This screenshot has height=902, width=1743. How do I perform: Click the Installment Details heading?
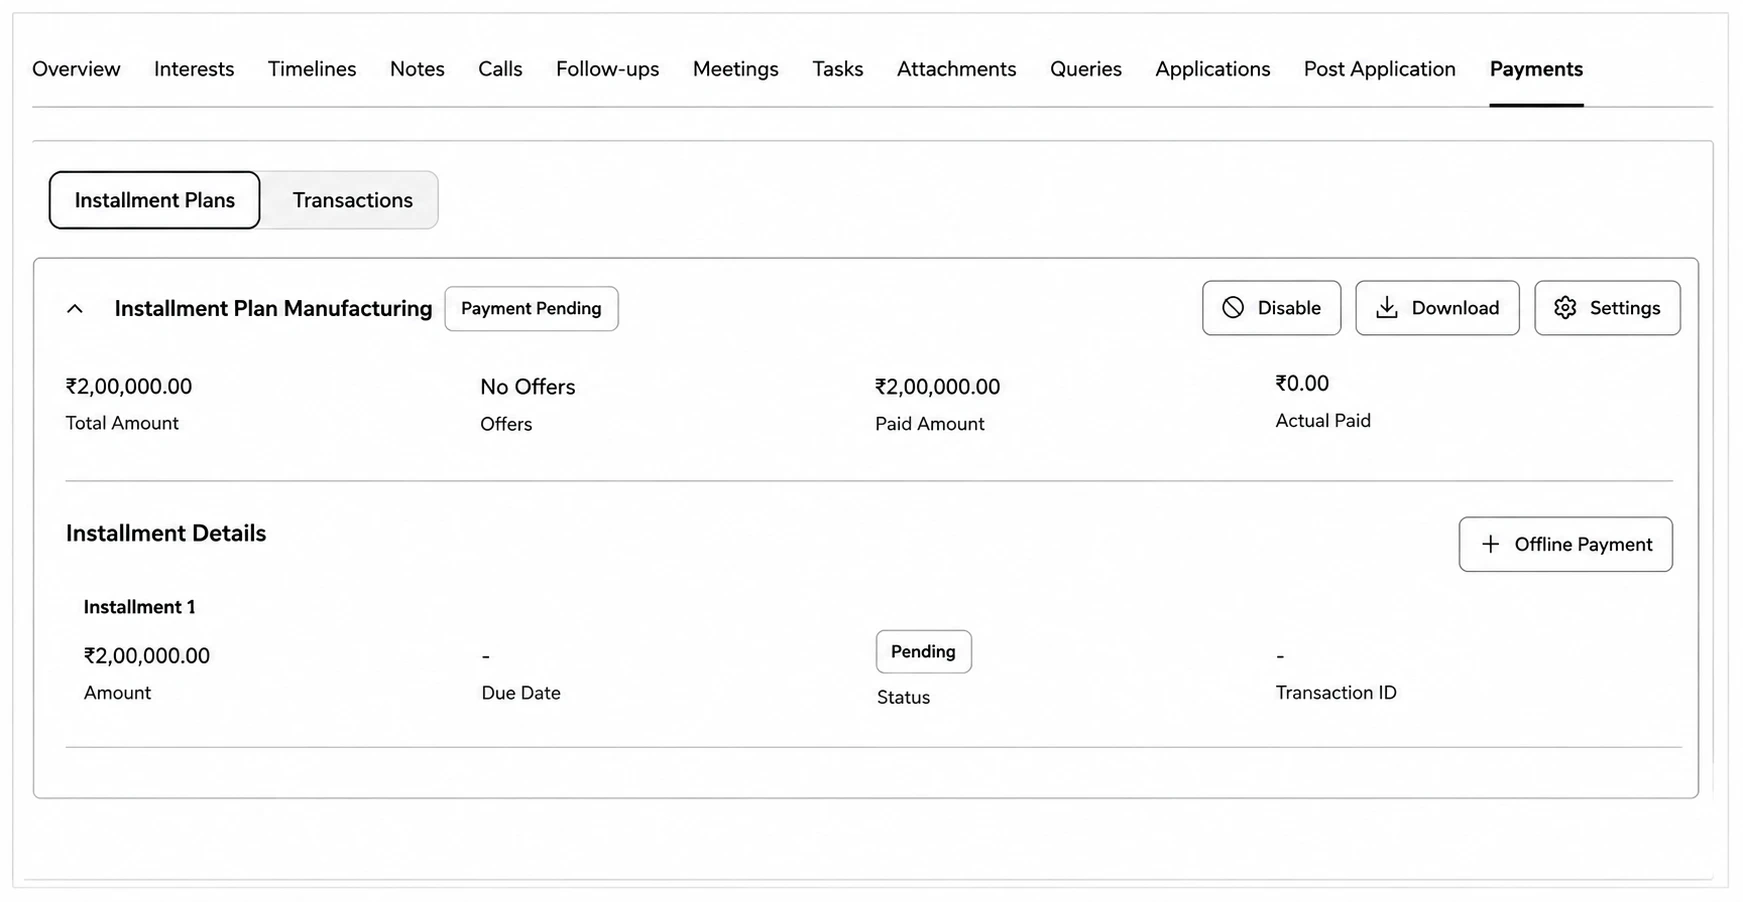point(166,533)
